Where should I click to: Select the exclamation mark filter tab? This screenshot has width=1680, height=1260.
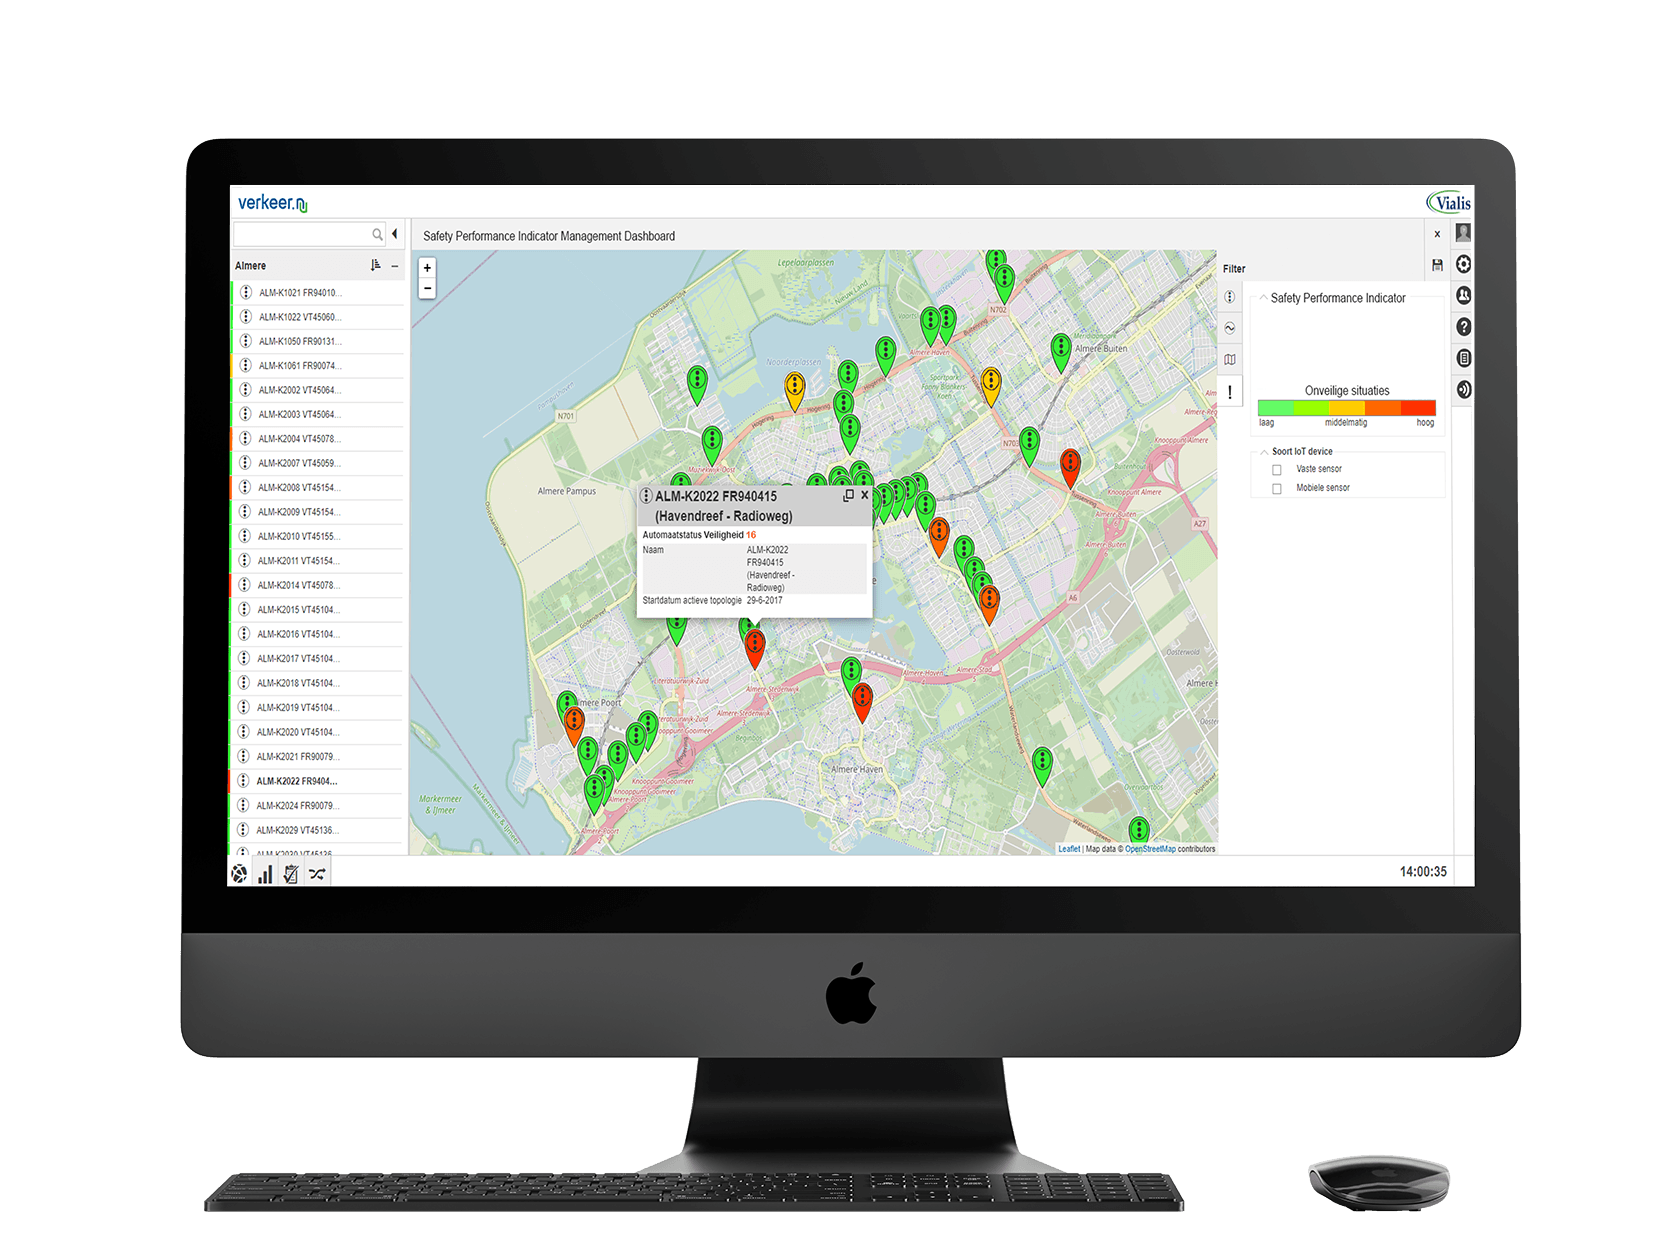click(1230, 392)
